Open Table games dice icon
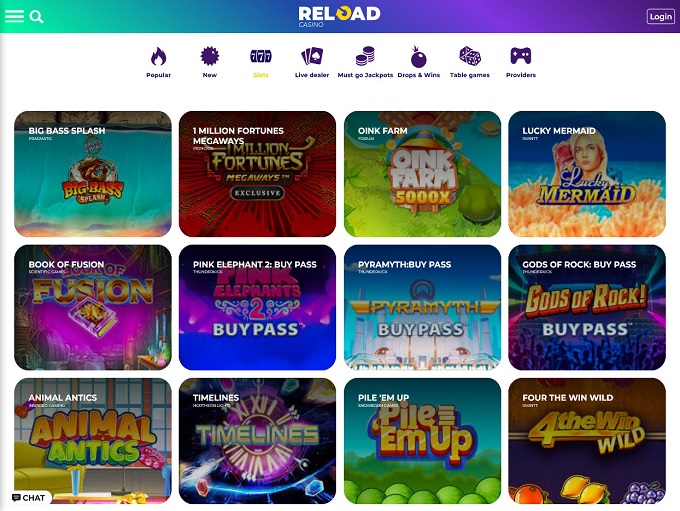 click(470, 56)
